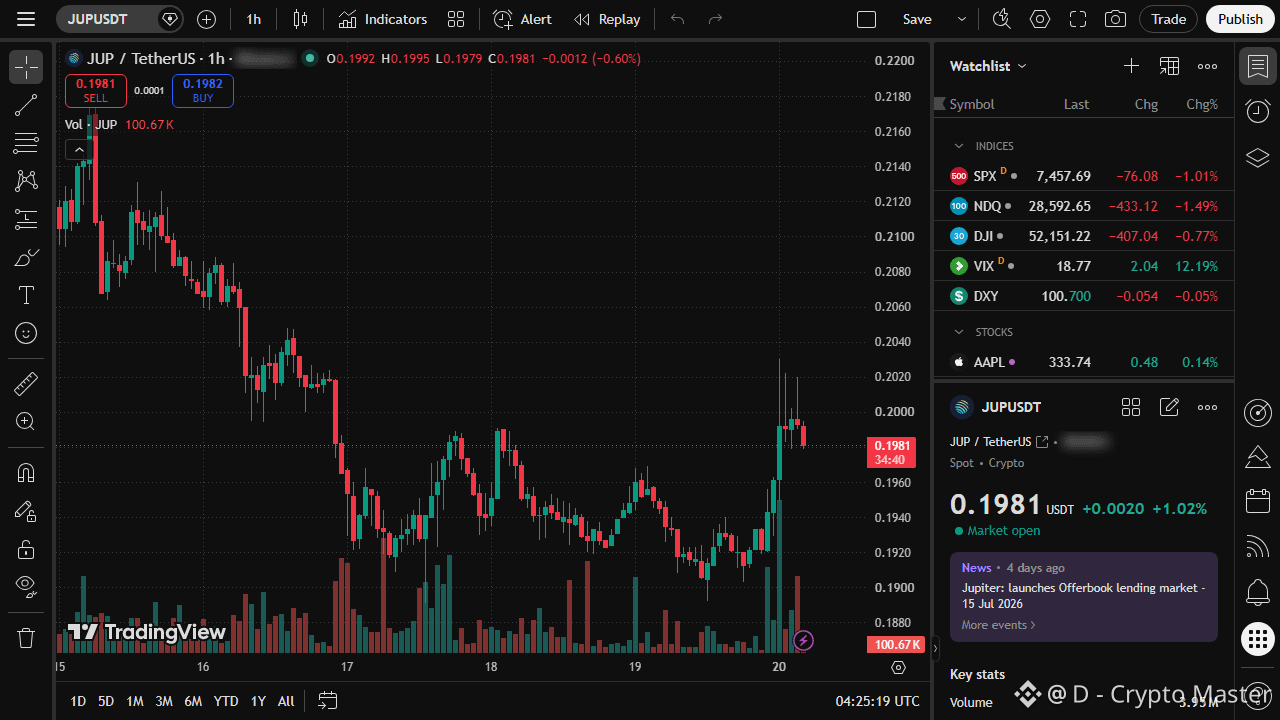Open the alerts clock panel icon
This screenshot has height=720, width=1280.
click(1258, 111)
